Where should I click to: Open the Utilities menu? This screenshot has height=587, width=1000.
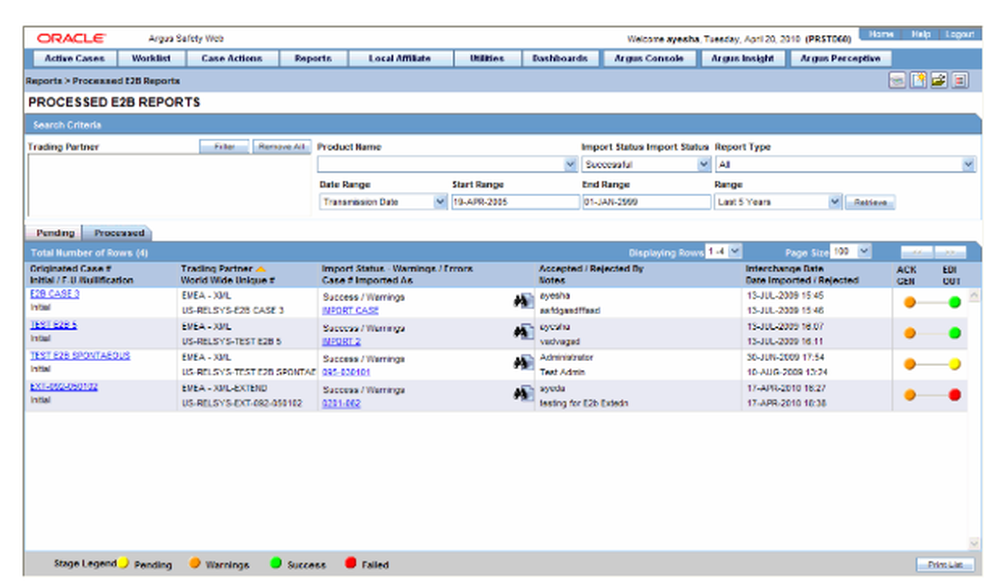point(487,58)
